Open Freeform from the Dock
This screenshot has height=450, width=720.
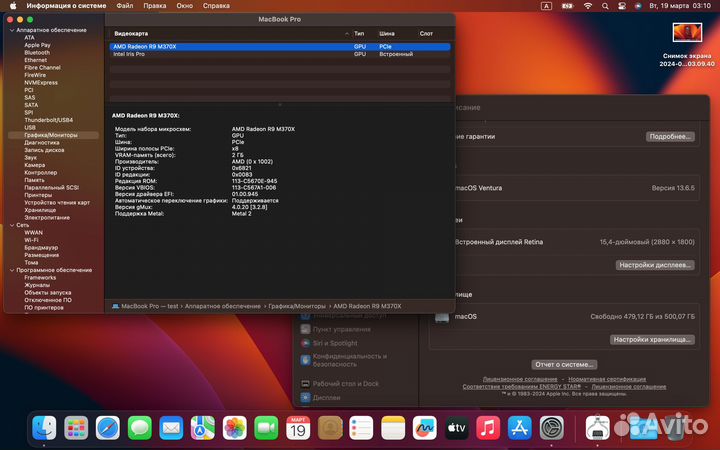(x=425, y=428)
